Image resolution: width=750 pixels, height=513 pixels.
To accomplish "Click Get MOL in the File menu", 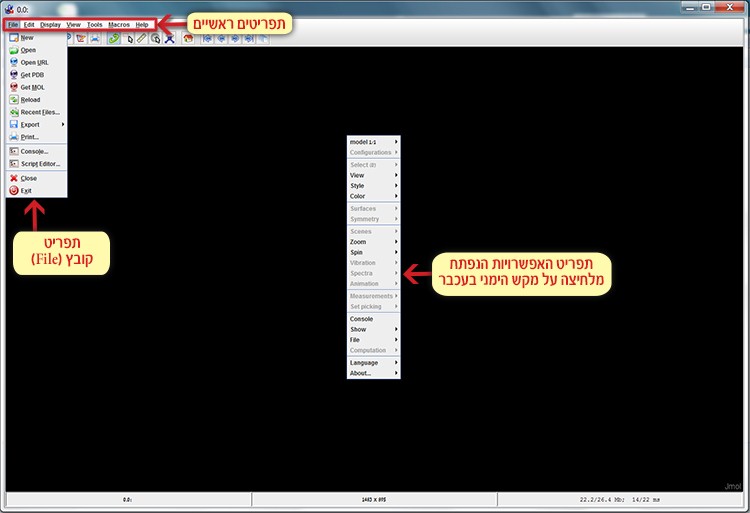I will [x=33, y=87].
